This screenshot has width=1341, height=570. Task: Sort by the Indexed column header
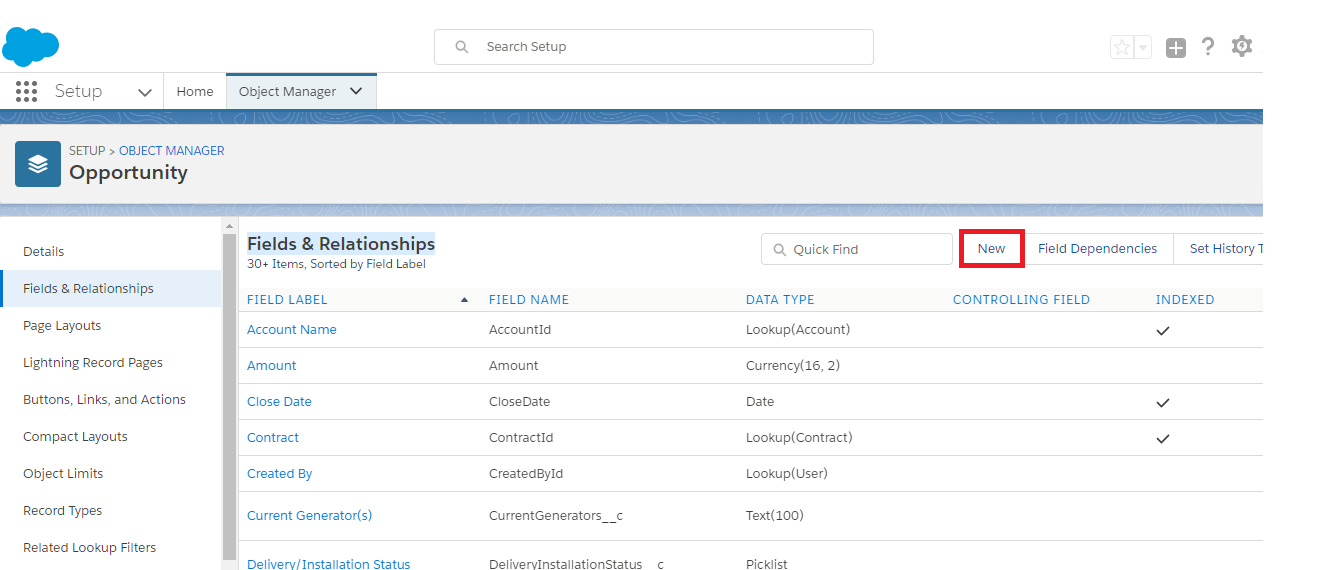point(1185,300)
